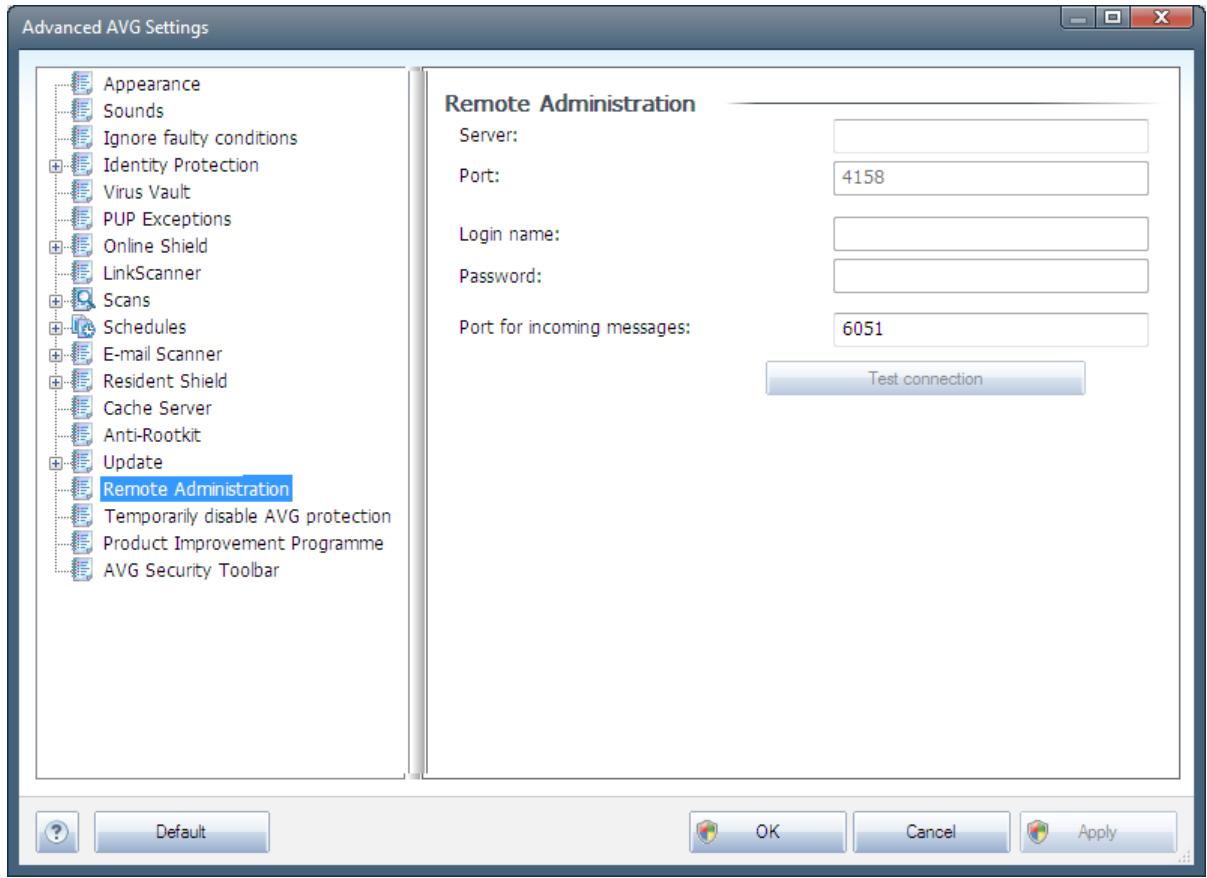Screen dimensions: 1207x878
Task: Select the Online Shield label
Action: click(x=156, y=246)
